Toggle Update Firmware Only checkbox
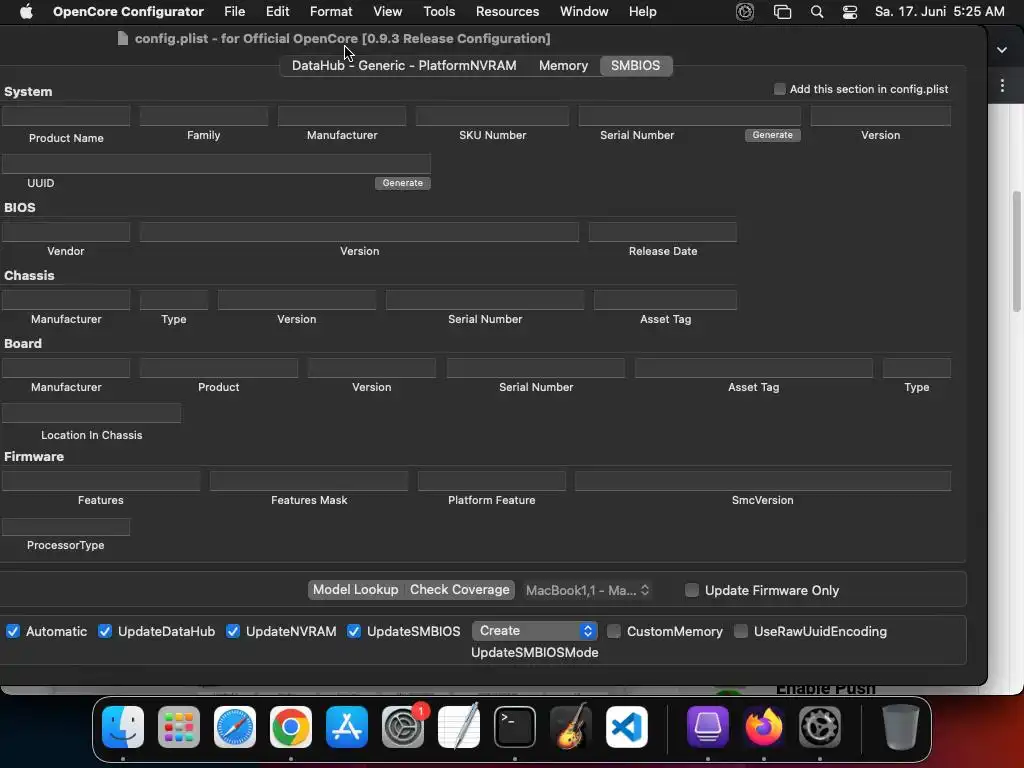 [x=692, y=590]
